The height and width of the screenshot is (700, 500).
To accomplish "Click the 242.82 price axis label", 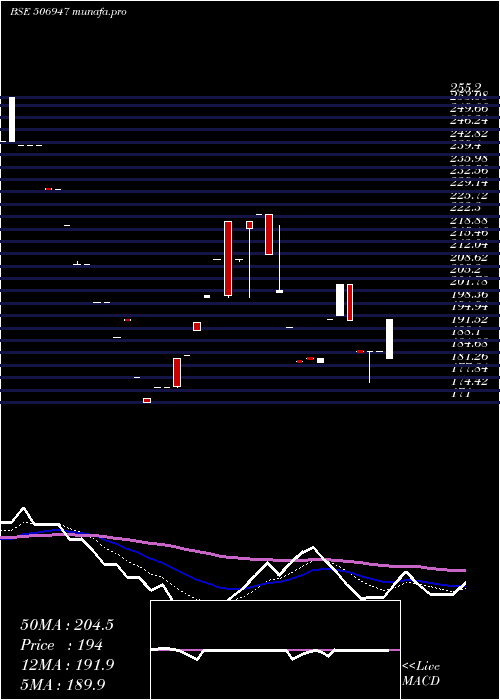I will tap(469, 133).
